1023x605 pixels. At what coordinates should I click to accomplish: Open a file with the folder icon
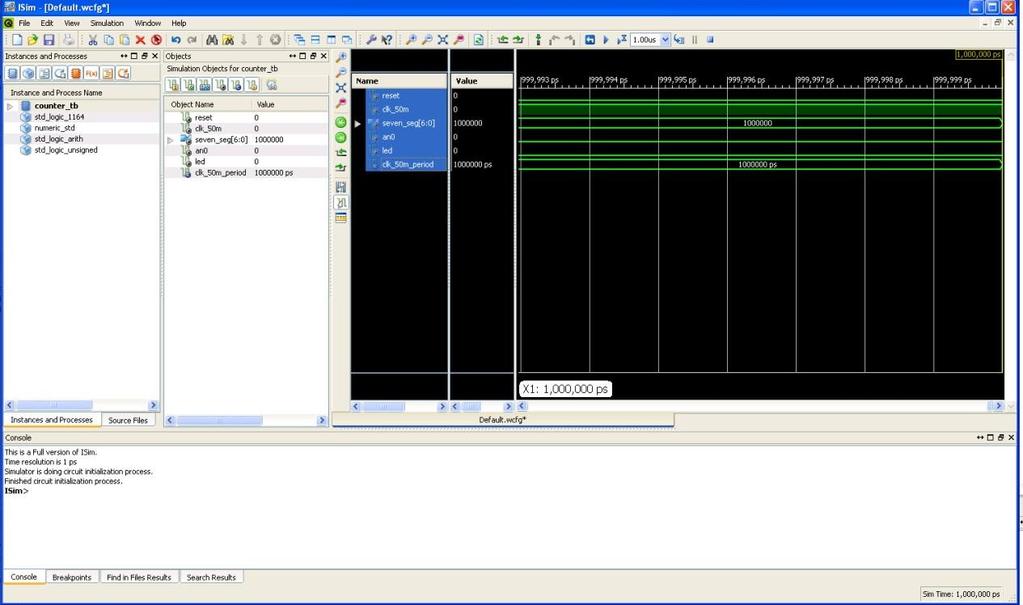point(33,40)
